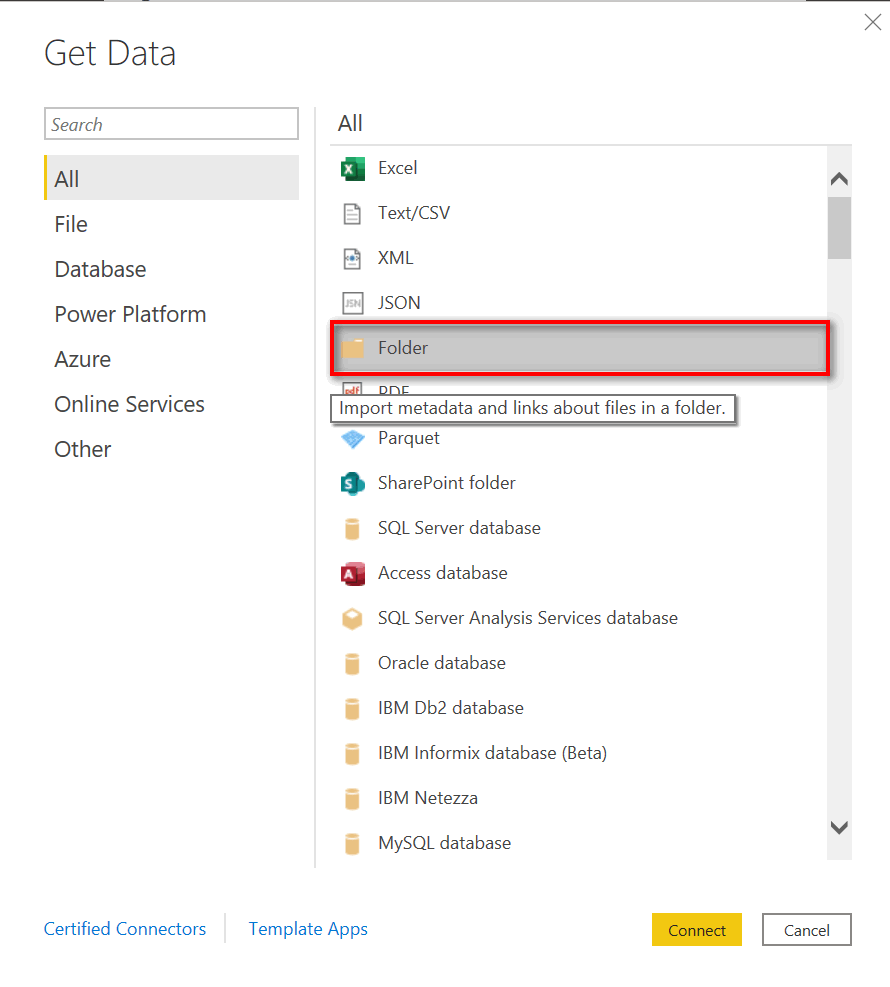Select the Power Platform category
This screenshot has height=987, width=890.
[x=171, y=314]
